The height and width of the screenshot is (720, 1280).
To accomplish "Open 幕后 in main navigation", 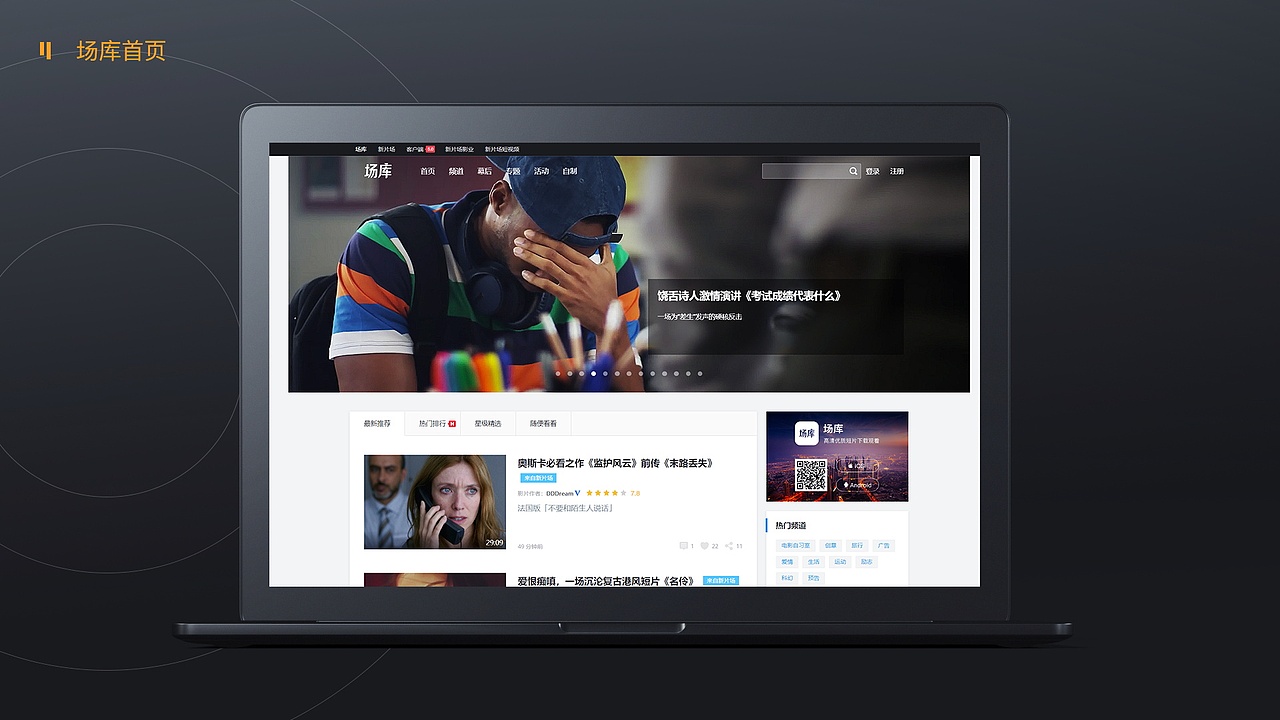I will tap(484, 171).
